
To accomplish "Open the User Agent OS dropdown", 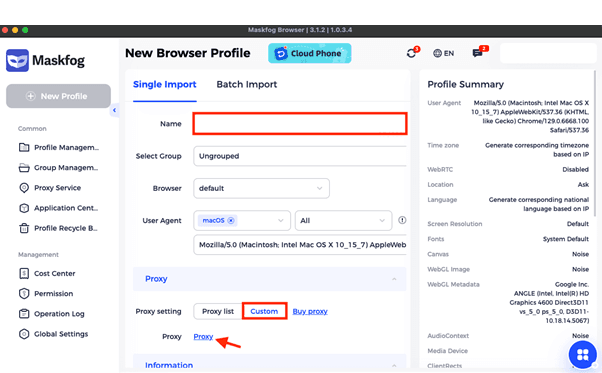I will (242, 221).
